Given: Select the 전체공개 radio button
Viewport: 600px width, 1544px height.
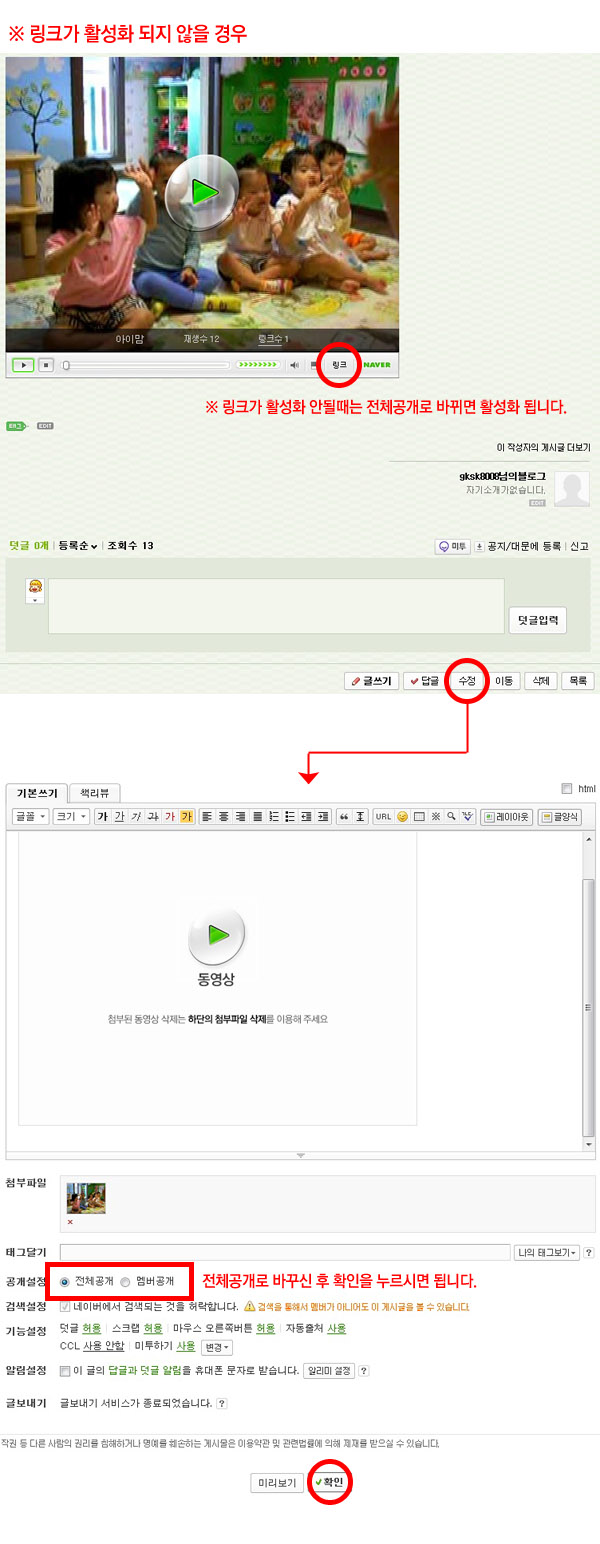Looking at the screenshot, I should point(67,1281).
